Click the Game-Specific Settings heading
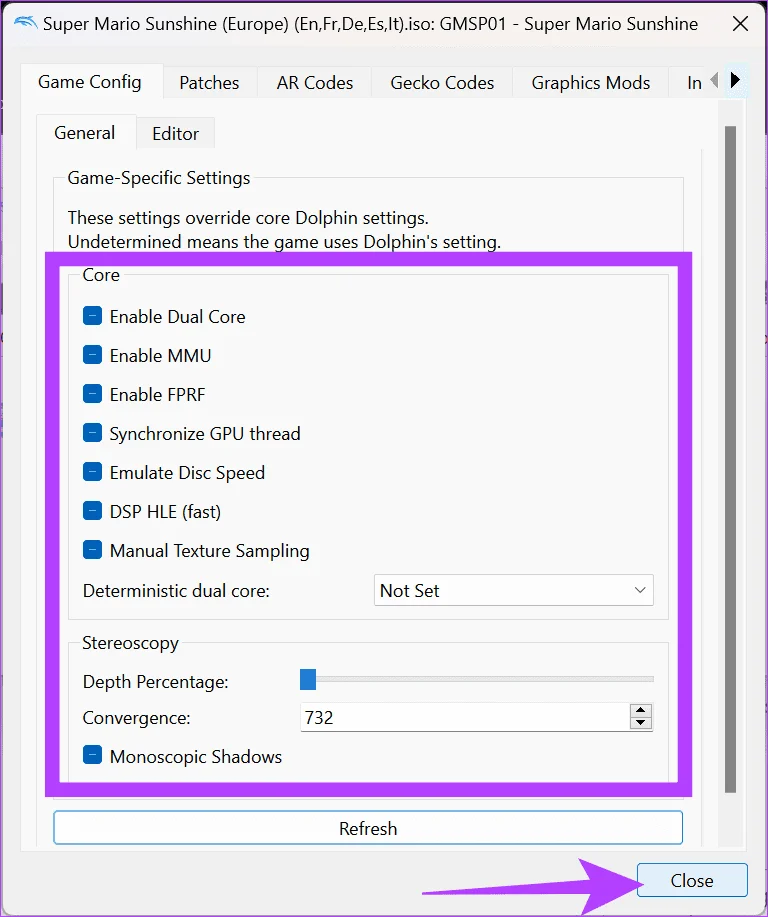 pyautogui.click(x=159, y=178)
